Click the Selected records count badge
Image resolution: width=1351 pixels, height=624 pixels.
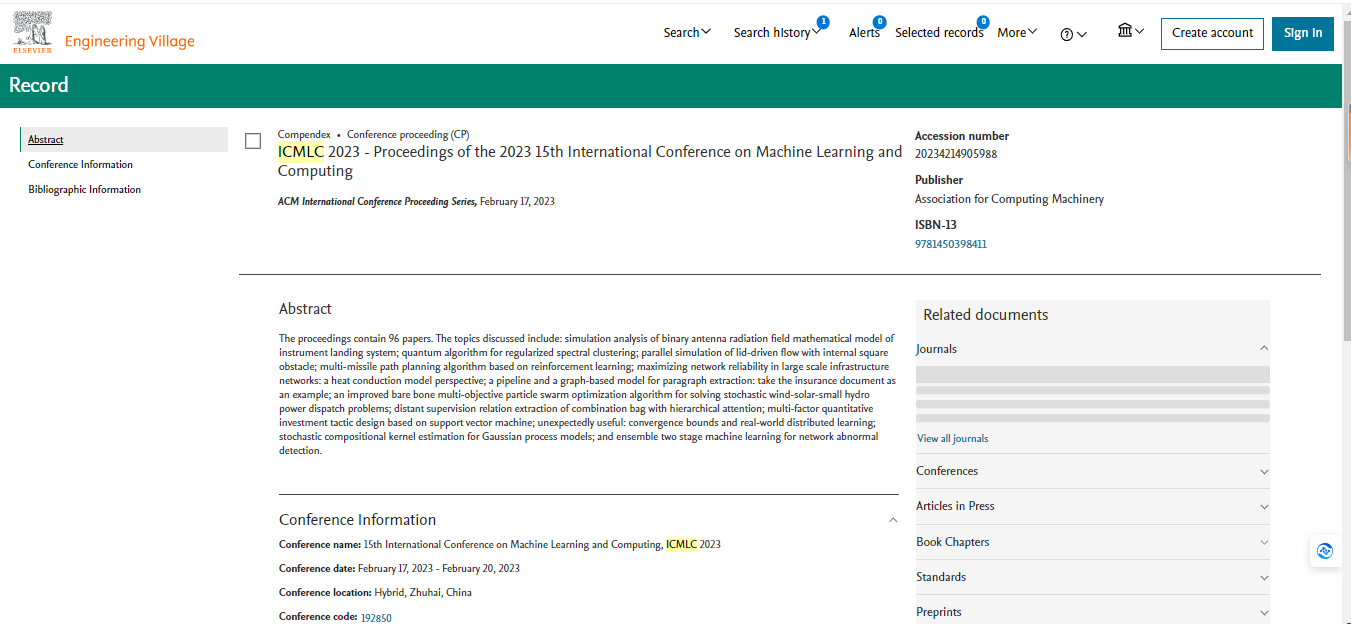pos(983,22)
